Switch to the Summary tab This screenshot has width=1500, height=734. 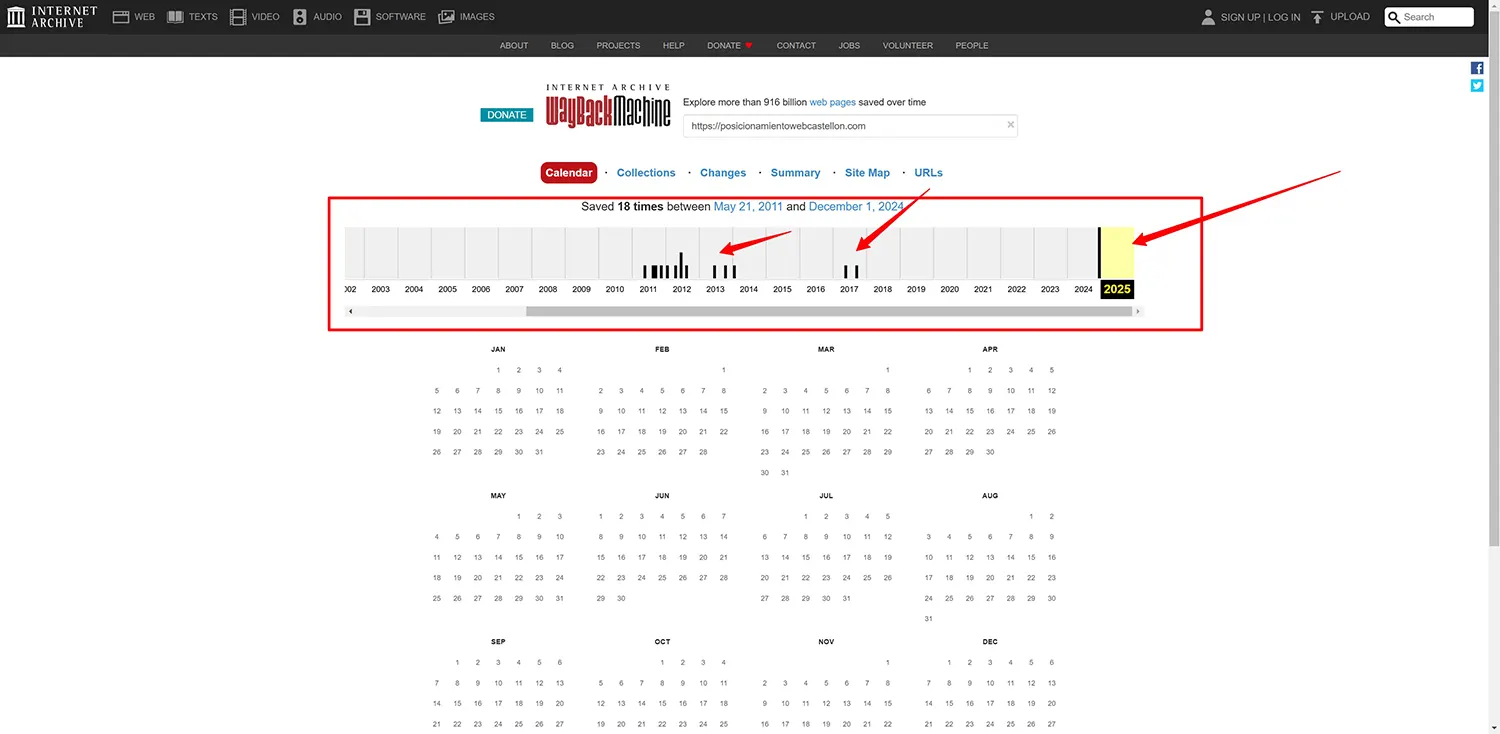(x=795, y=172)
